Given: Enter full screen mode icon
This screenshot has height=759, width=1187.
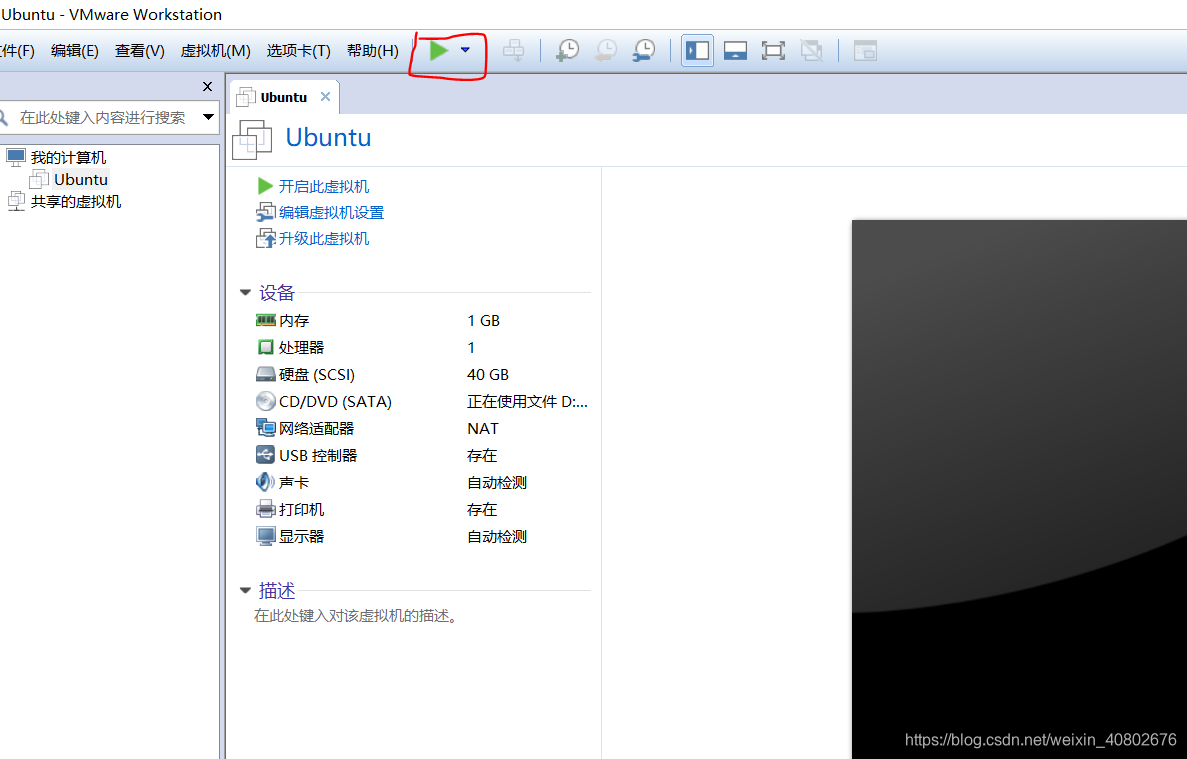Looking at the screenshot, I should point(773,51).
